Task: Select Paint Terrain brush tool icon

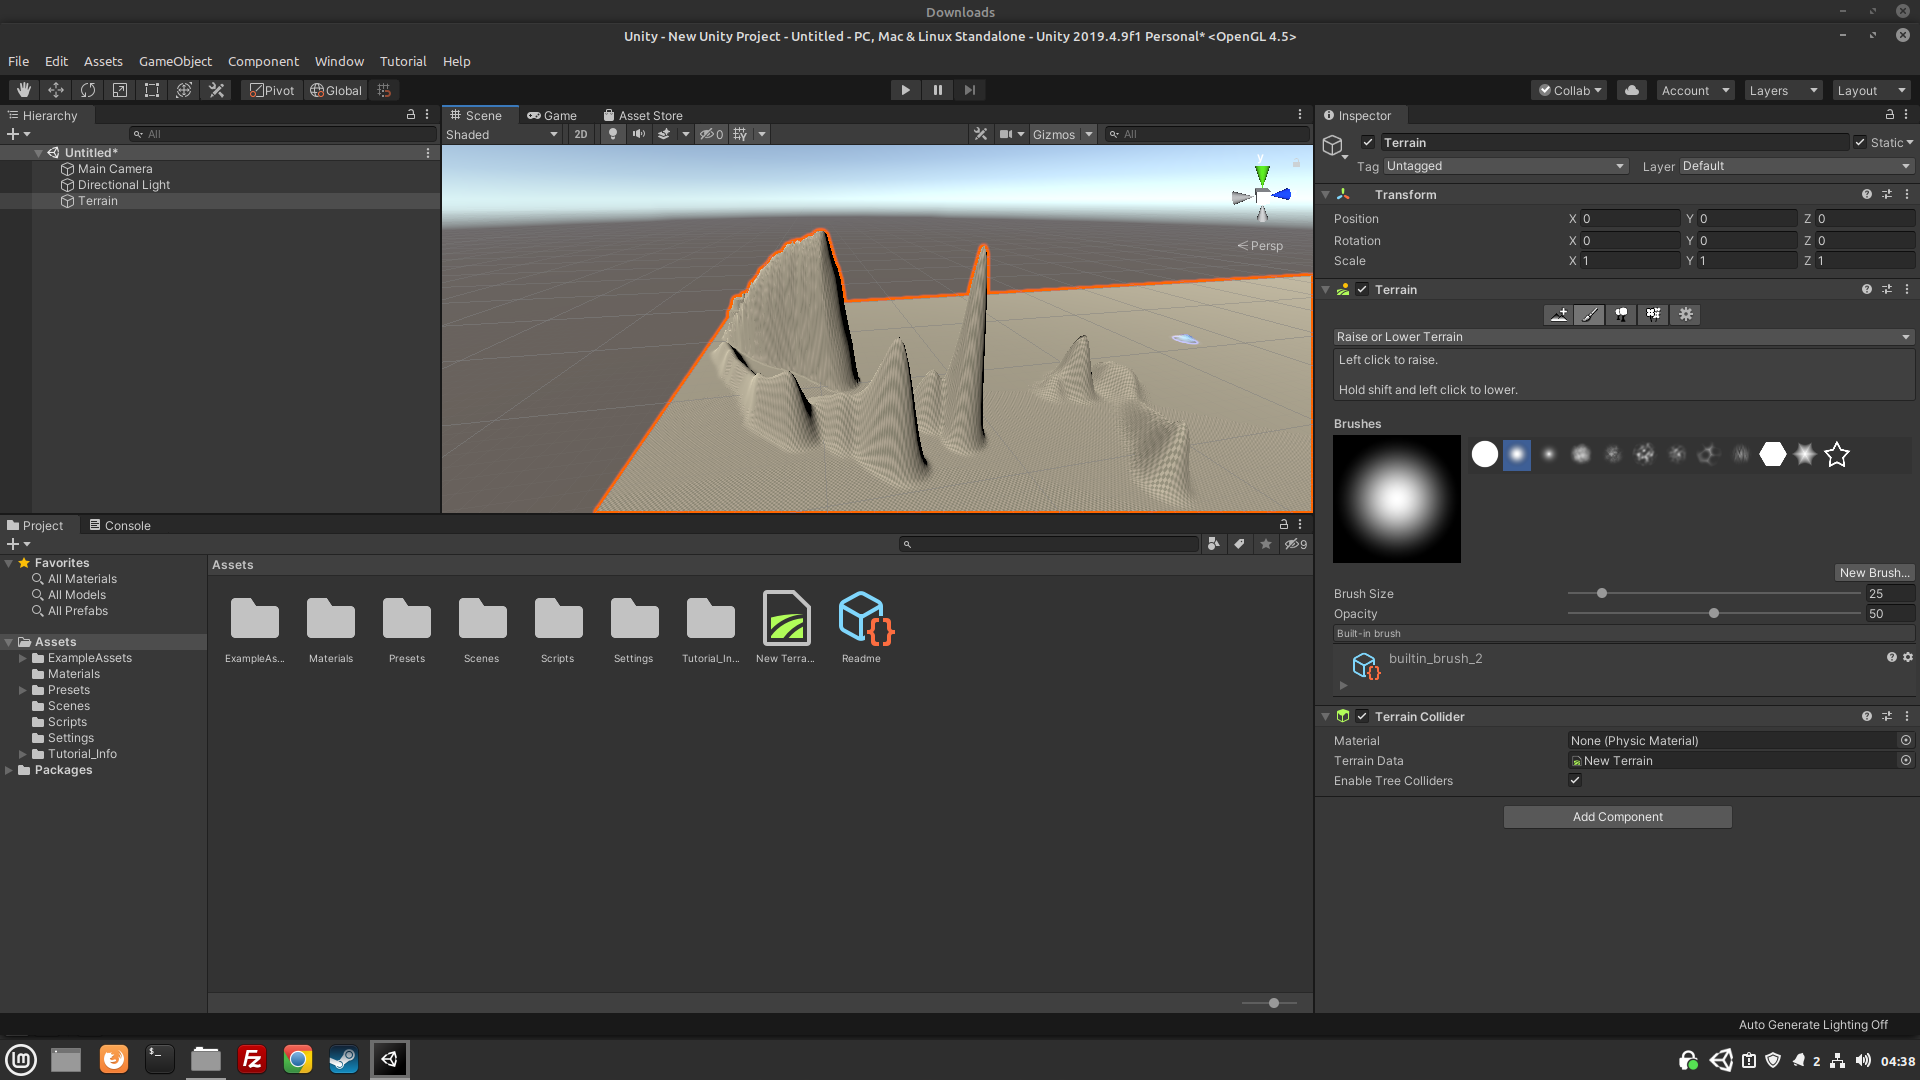Action: (x=1590, y=314)
